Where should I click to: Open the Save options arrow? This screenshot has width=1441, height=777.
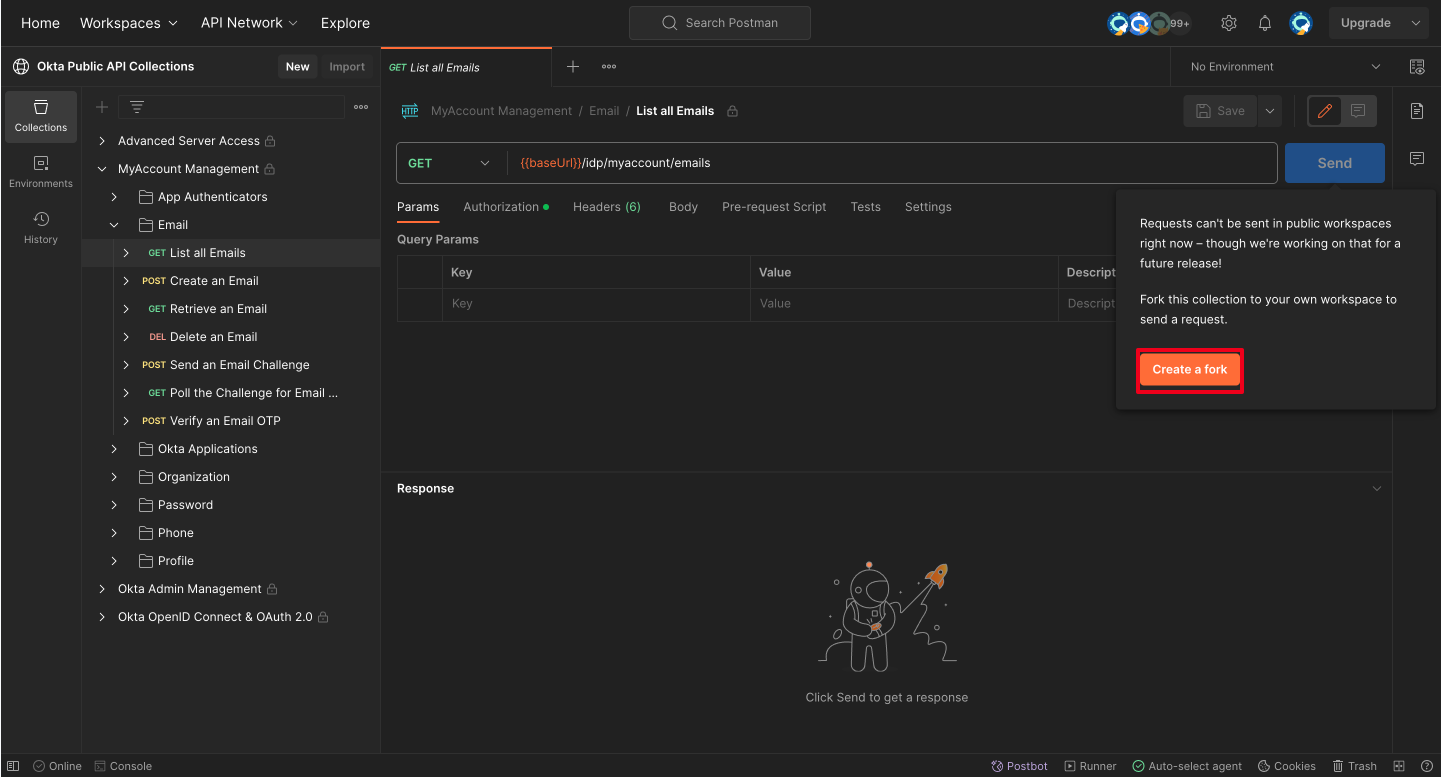[1270, 111]
